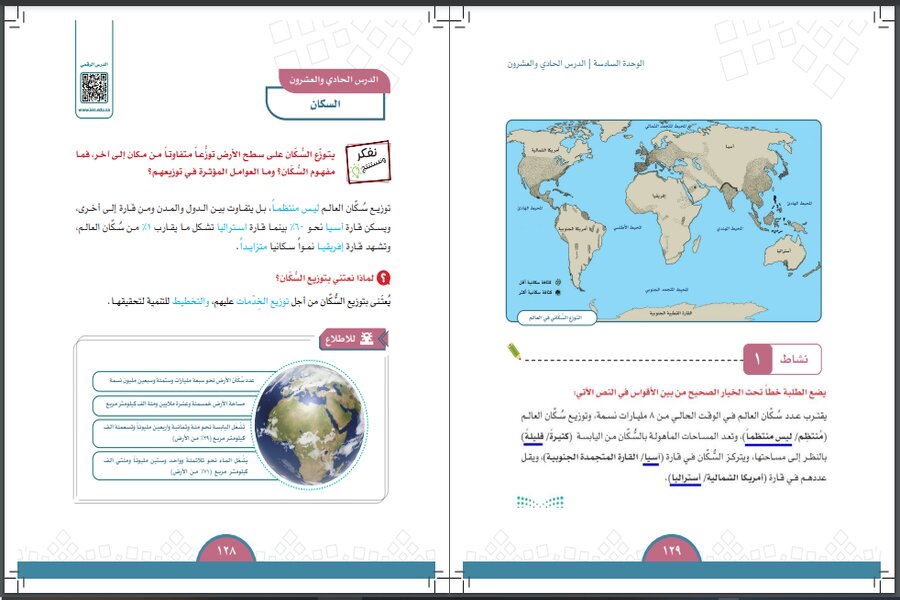This screenshot has height=600, width=900.
Task: Click the header text 'الدرس الحادي والعشرون' on page ١٢٩
Action: [546, 63]
